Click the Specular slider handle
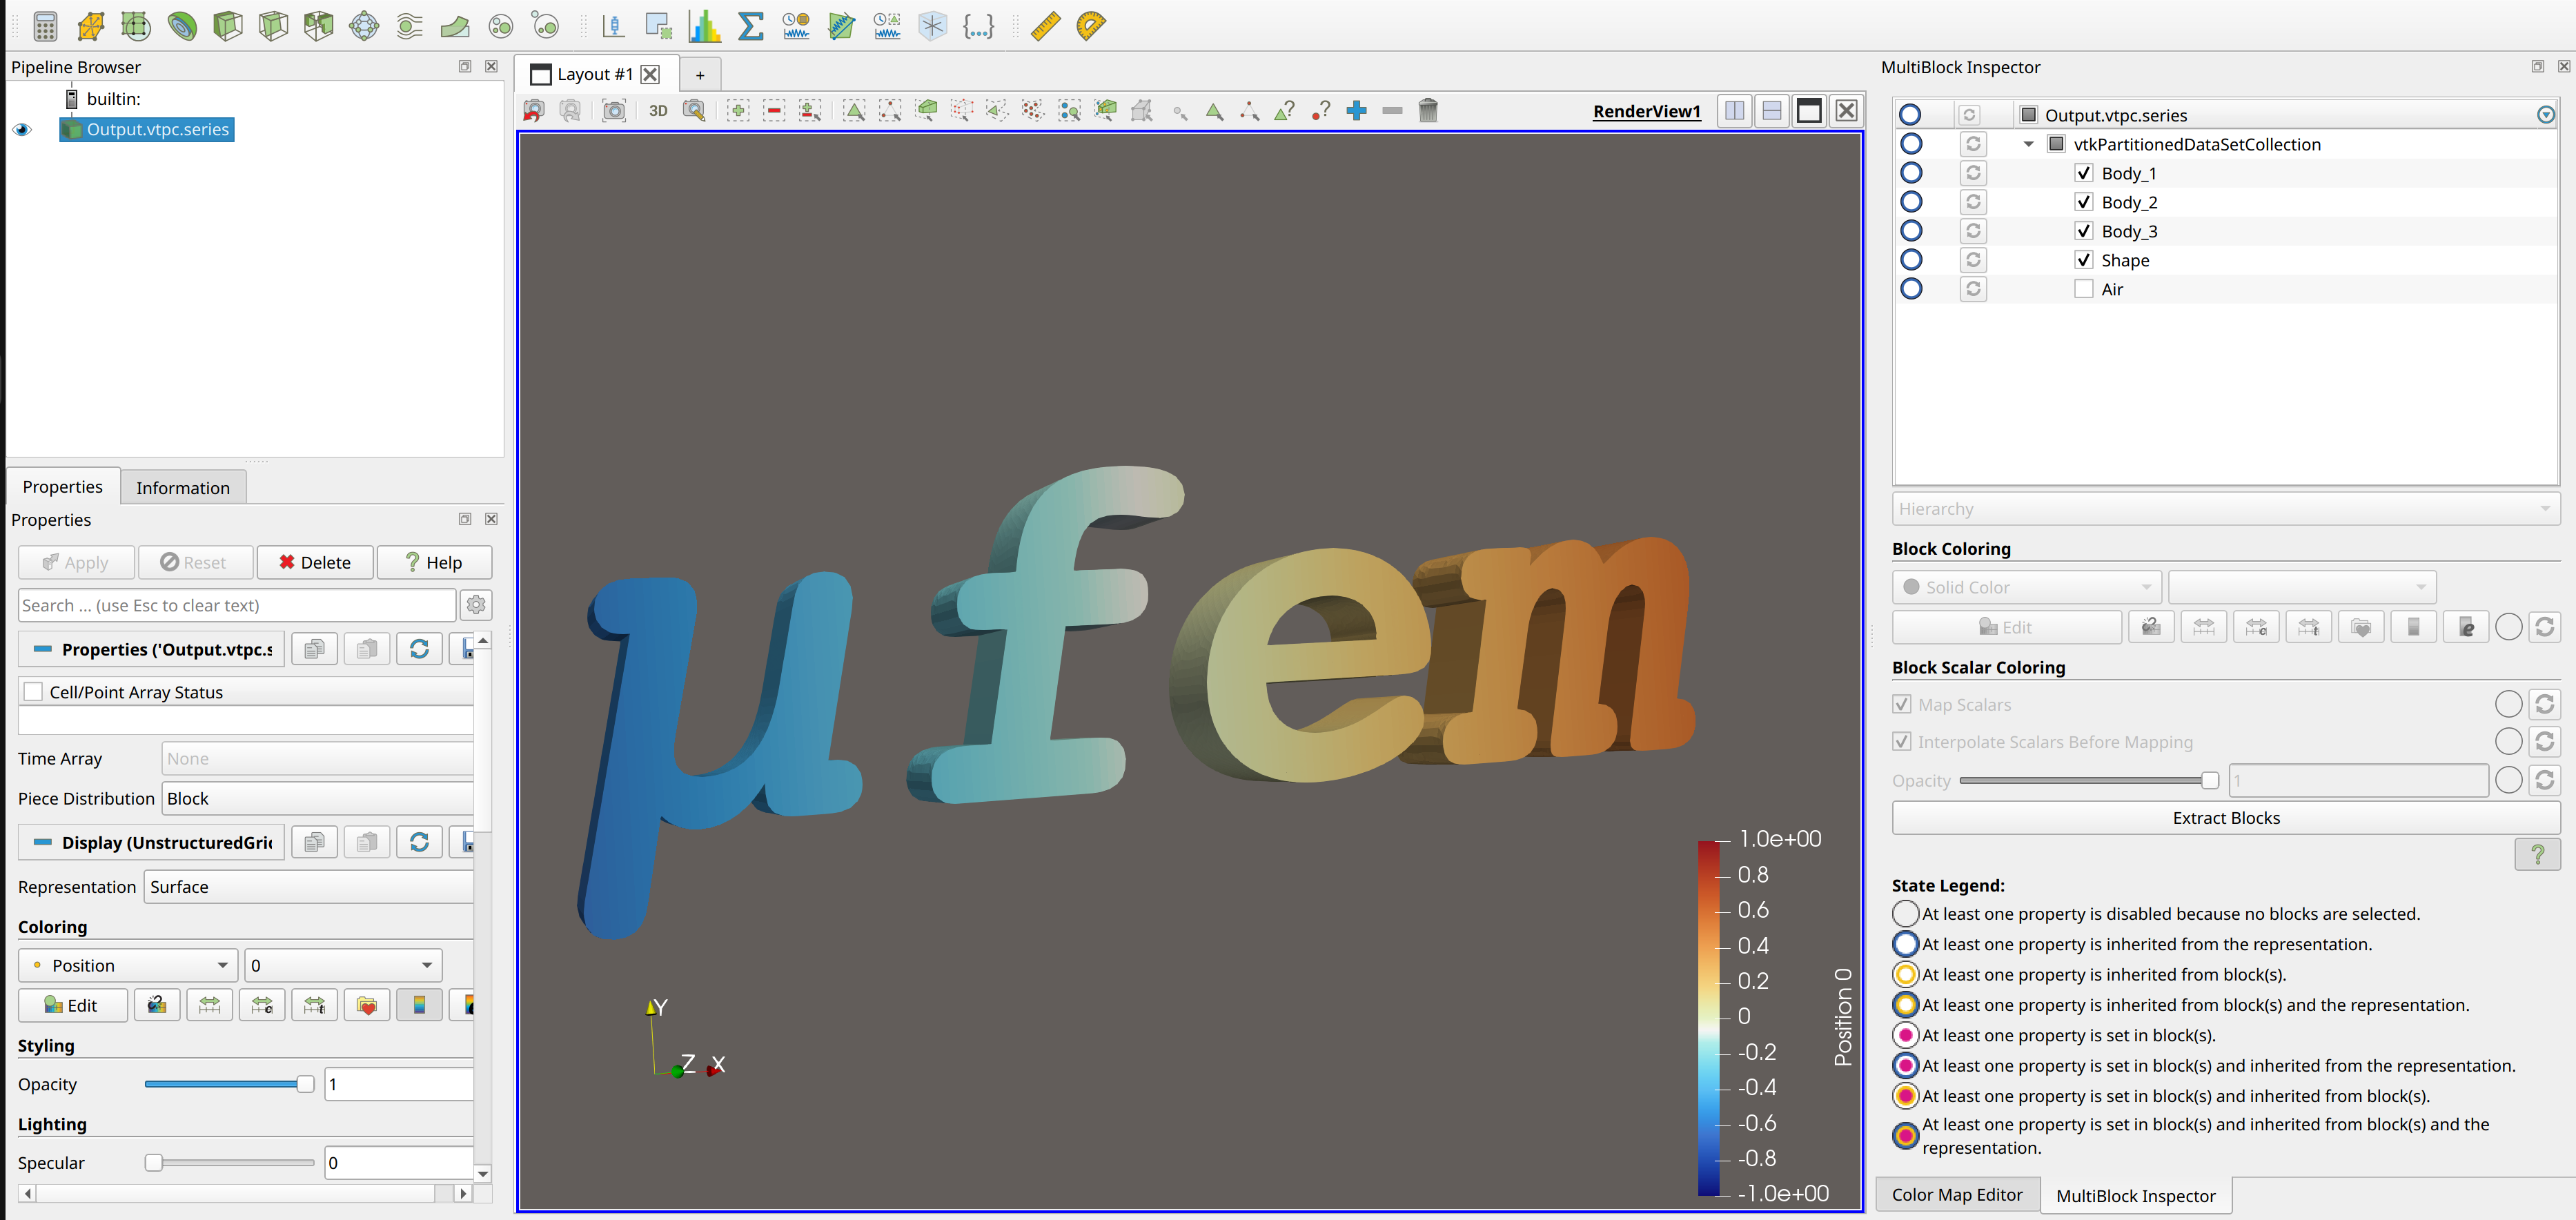 click(x=153, y=1162)
